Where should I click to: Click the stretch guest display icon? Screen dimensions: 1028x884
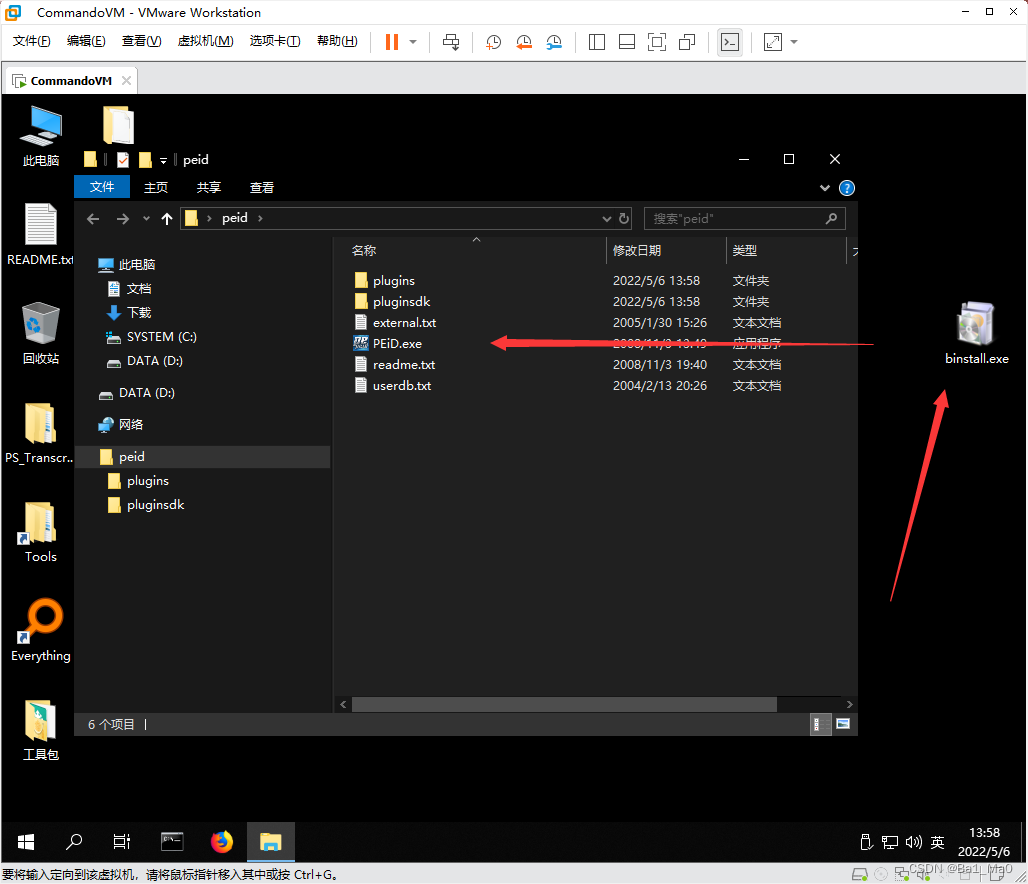point(773,42)
